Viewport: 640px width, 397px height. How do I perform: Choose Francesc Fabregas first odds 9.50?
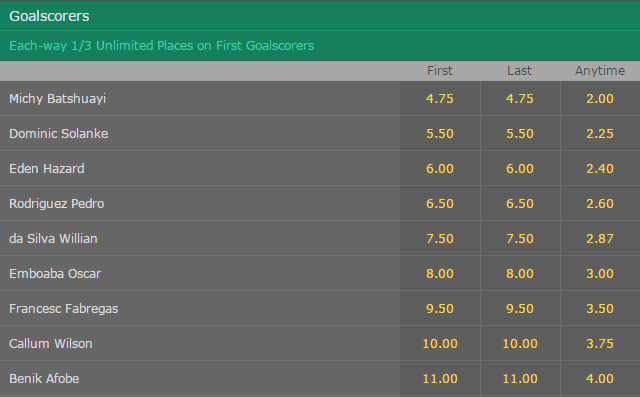pos(440,309)
